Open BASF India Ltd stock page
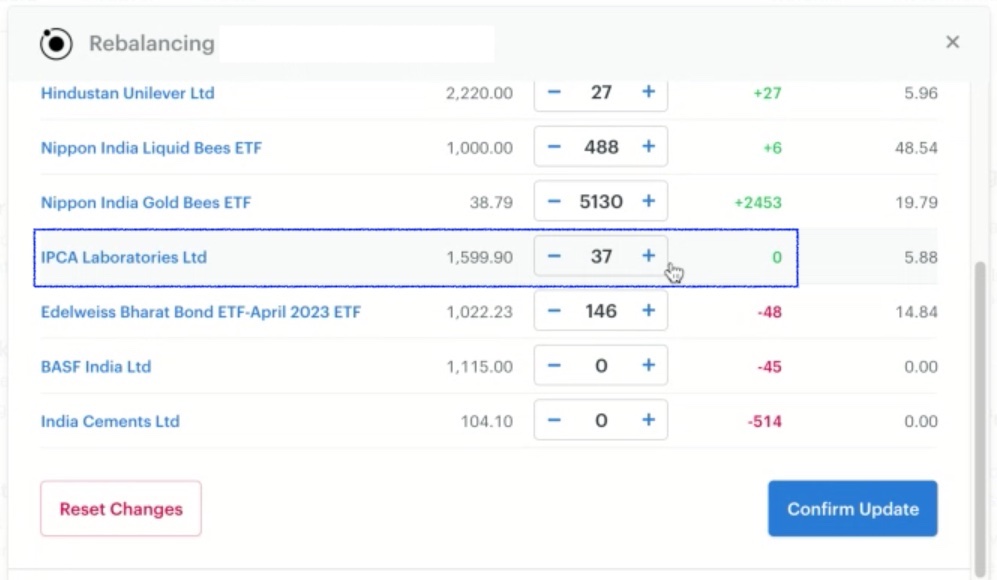997x580 pixels. (96, 364)
